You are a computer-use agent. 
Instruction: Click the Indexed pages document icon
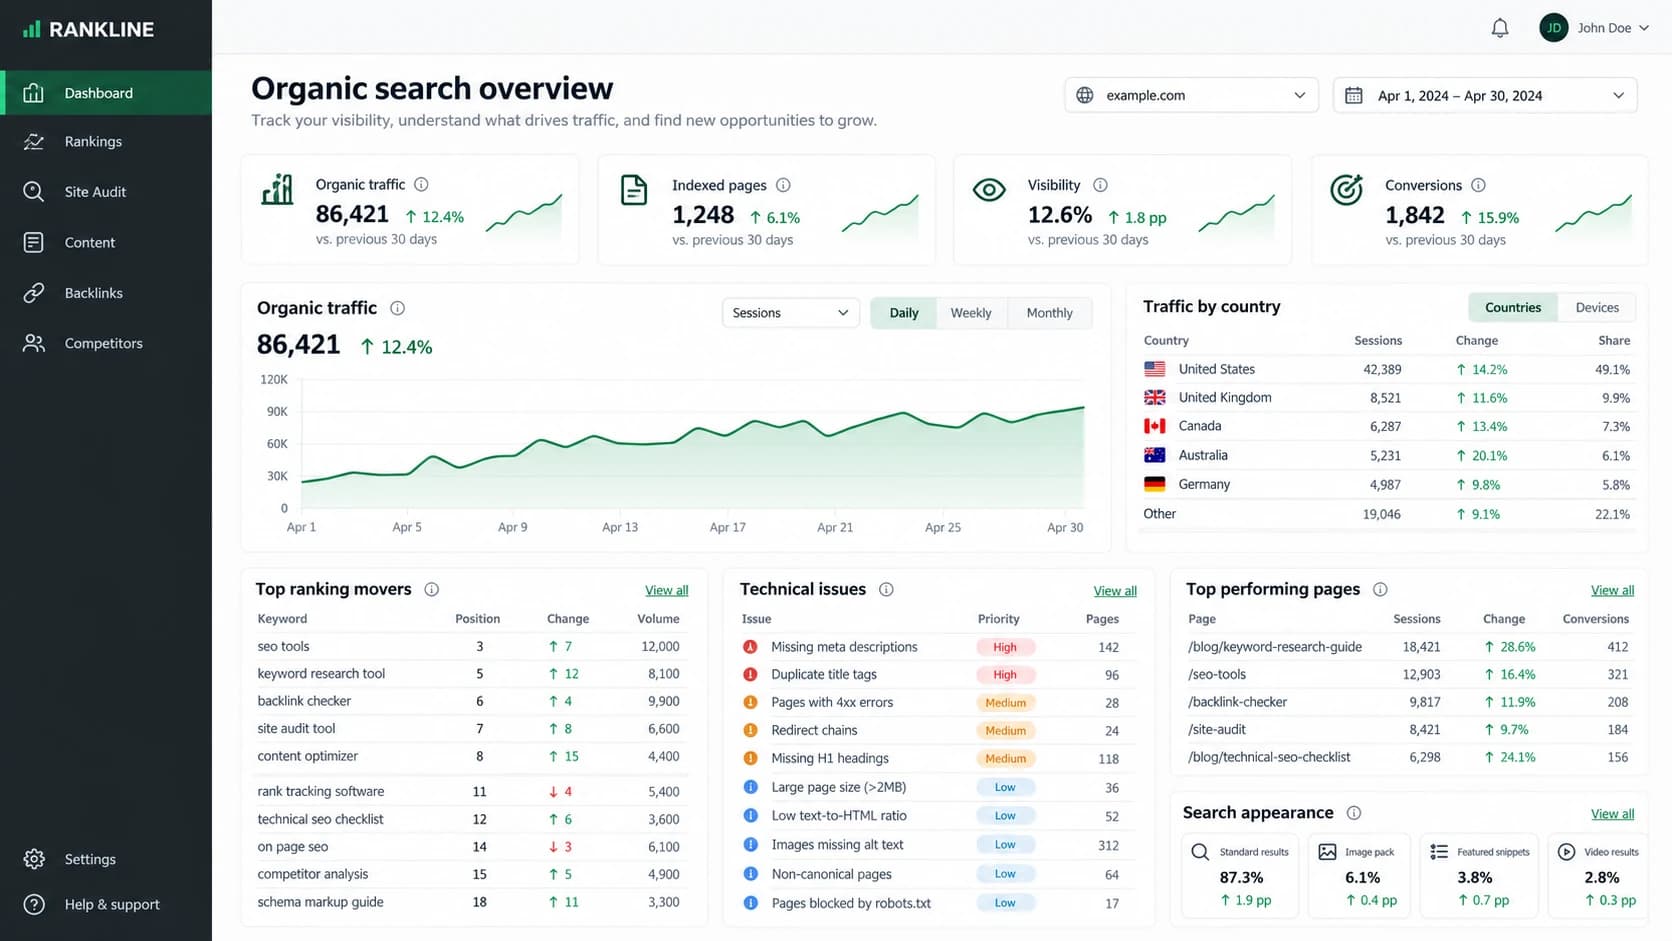click(x=634, y=190)
